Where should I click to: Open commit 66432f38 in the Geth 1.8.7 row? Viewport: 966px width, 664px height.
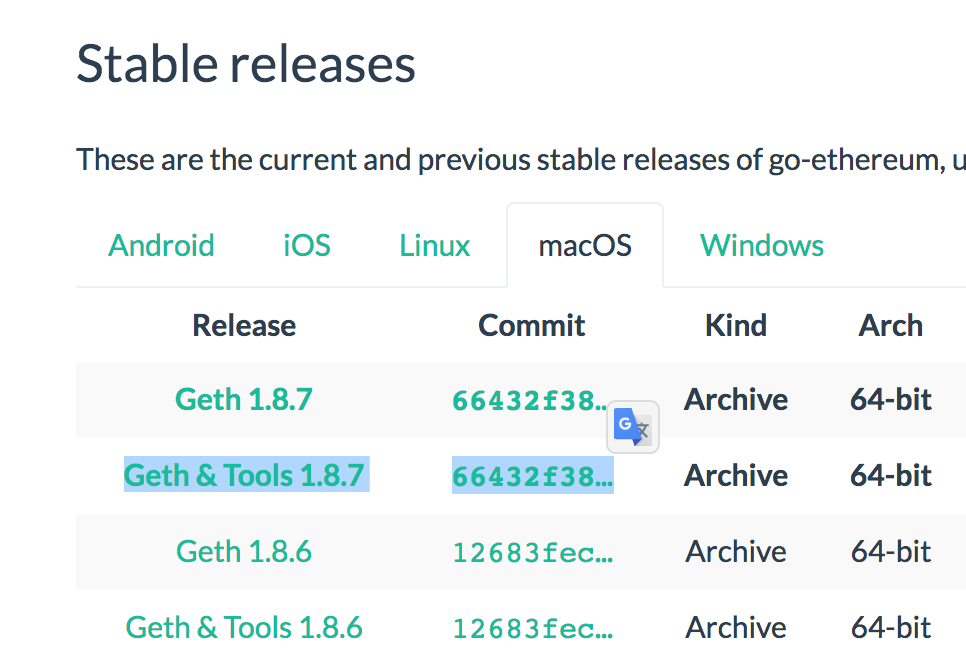[530, 400]
